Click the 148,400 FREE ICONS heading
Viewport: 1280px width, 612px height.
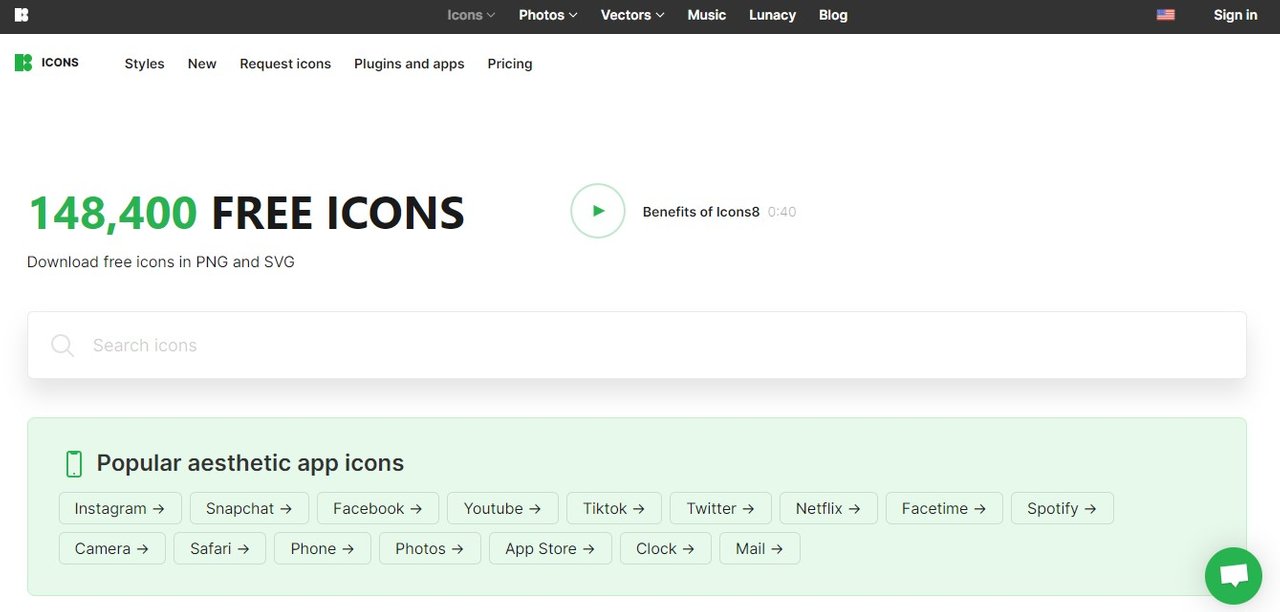pos(246,213)
